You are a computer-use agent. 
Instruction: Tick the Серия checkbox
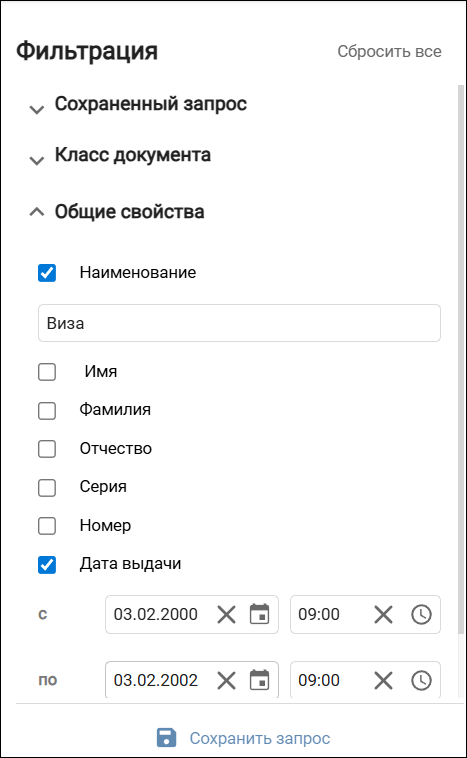tap(47, 487)
